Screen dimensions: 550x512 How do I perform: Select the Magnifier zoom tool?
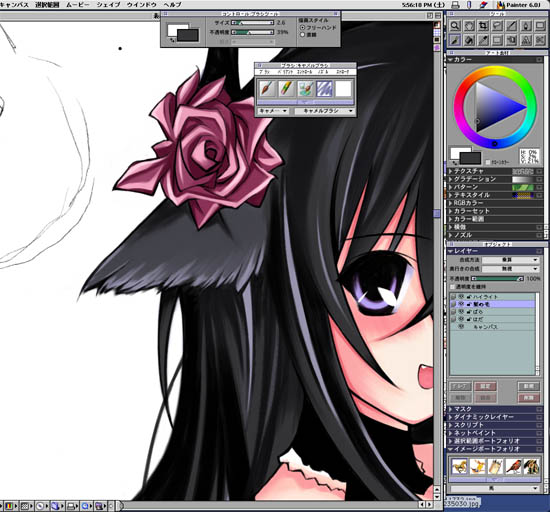pos(455,26)
